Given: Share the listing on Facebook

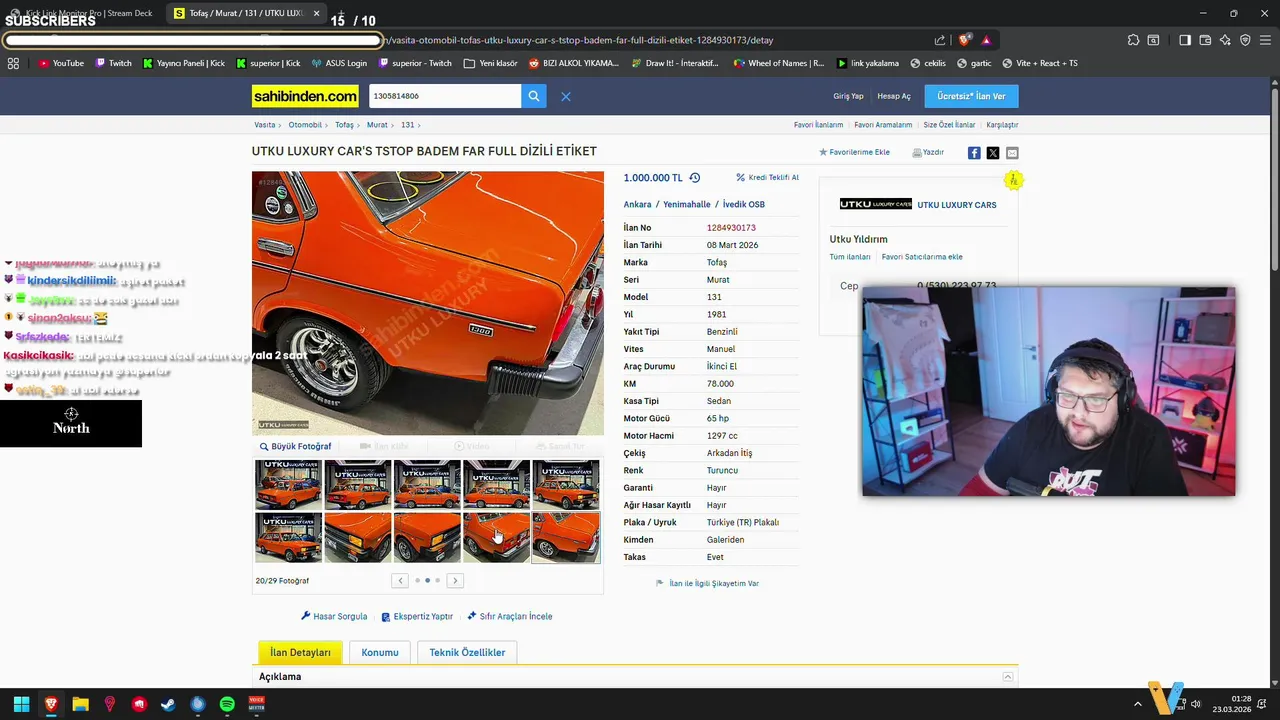Looking at the screenshot, I should point(974,153).
